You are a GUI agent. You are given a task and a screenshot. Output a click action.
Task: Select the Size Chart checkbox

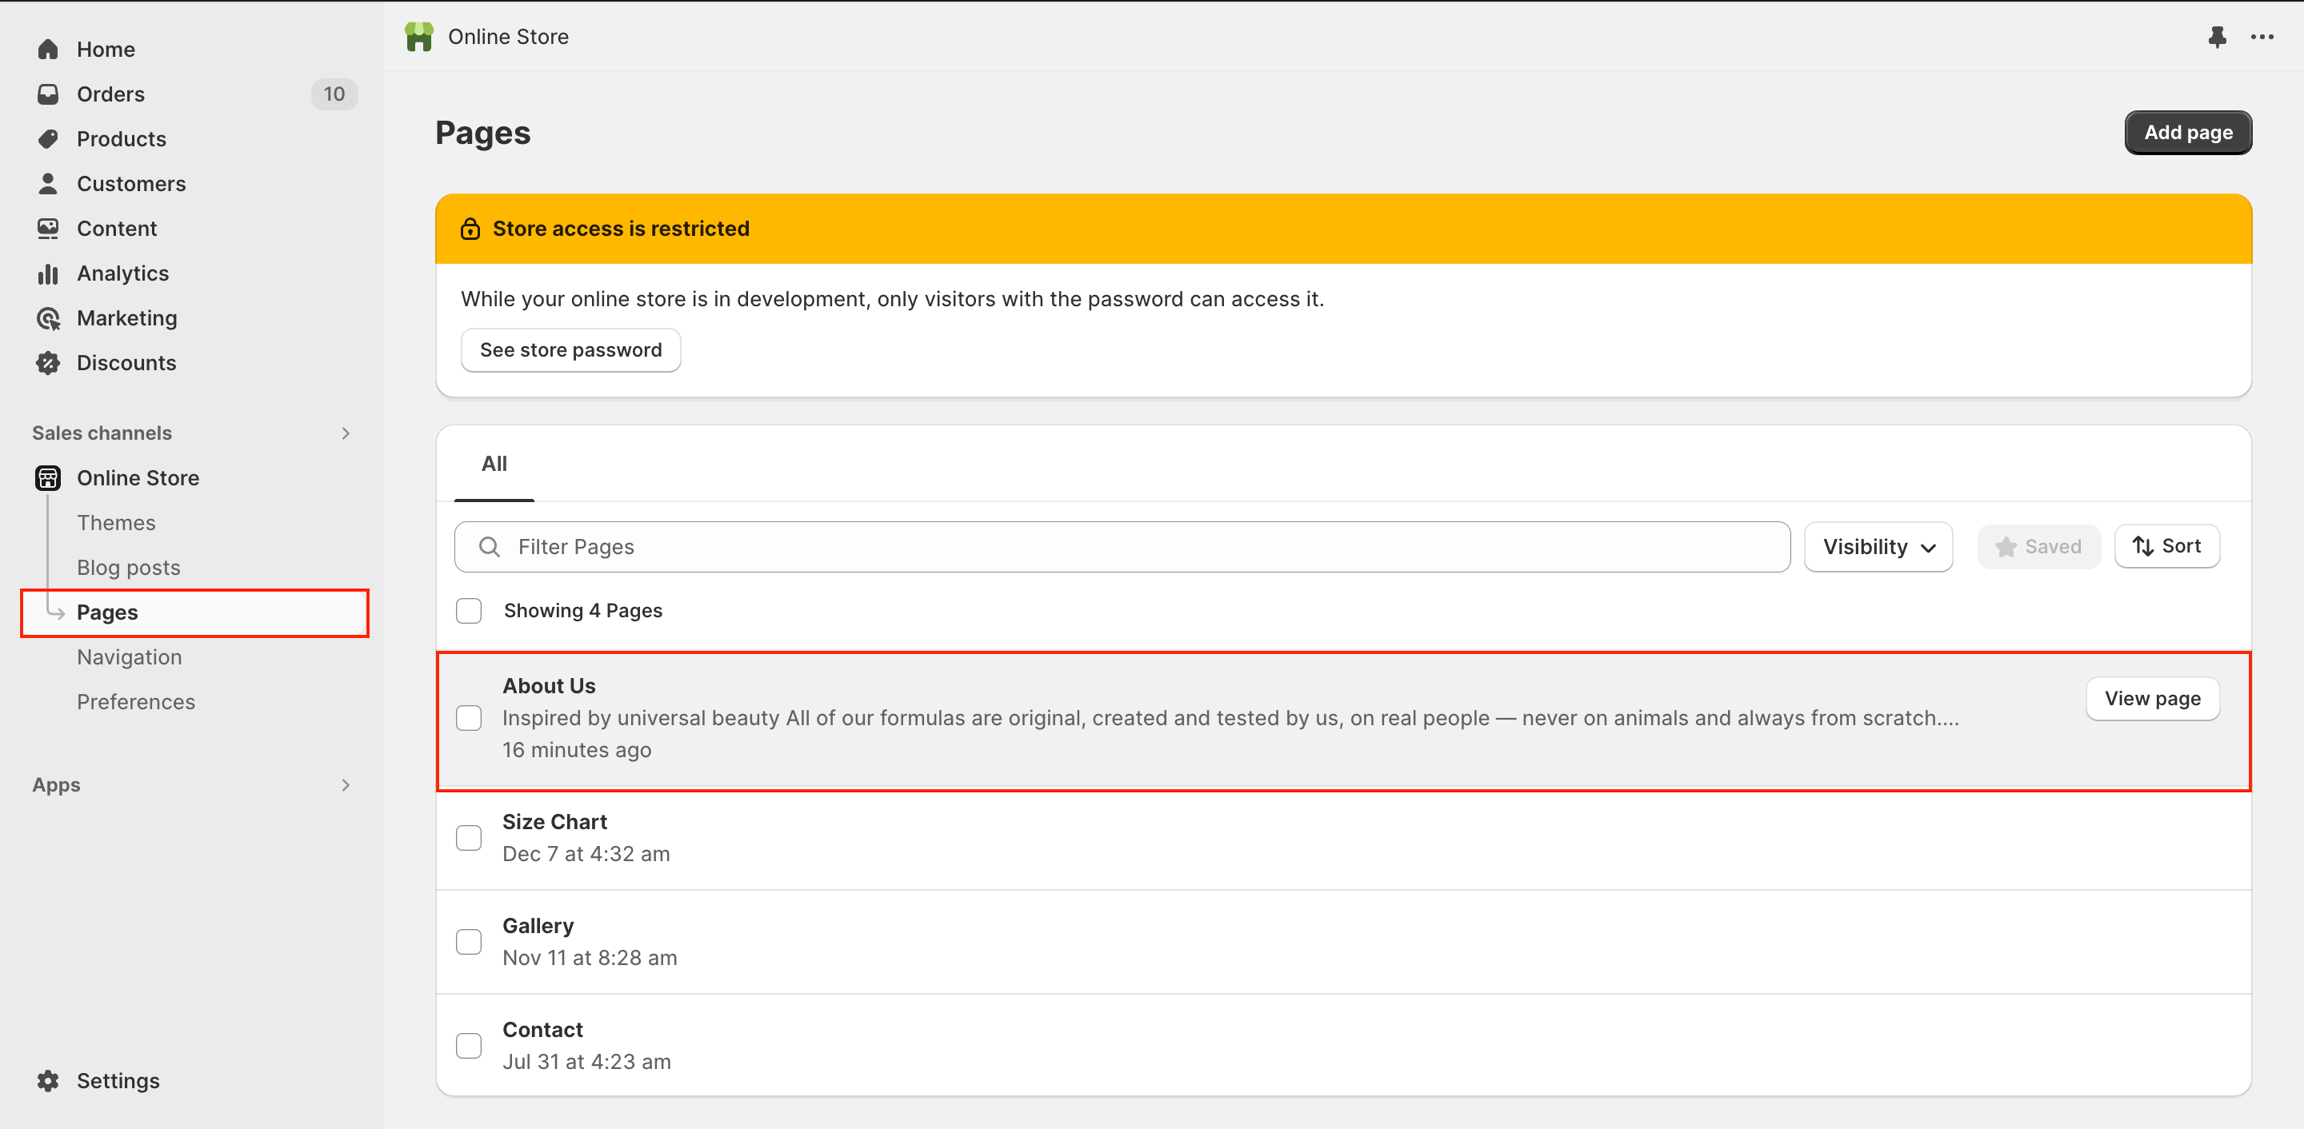point(469,838)
